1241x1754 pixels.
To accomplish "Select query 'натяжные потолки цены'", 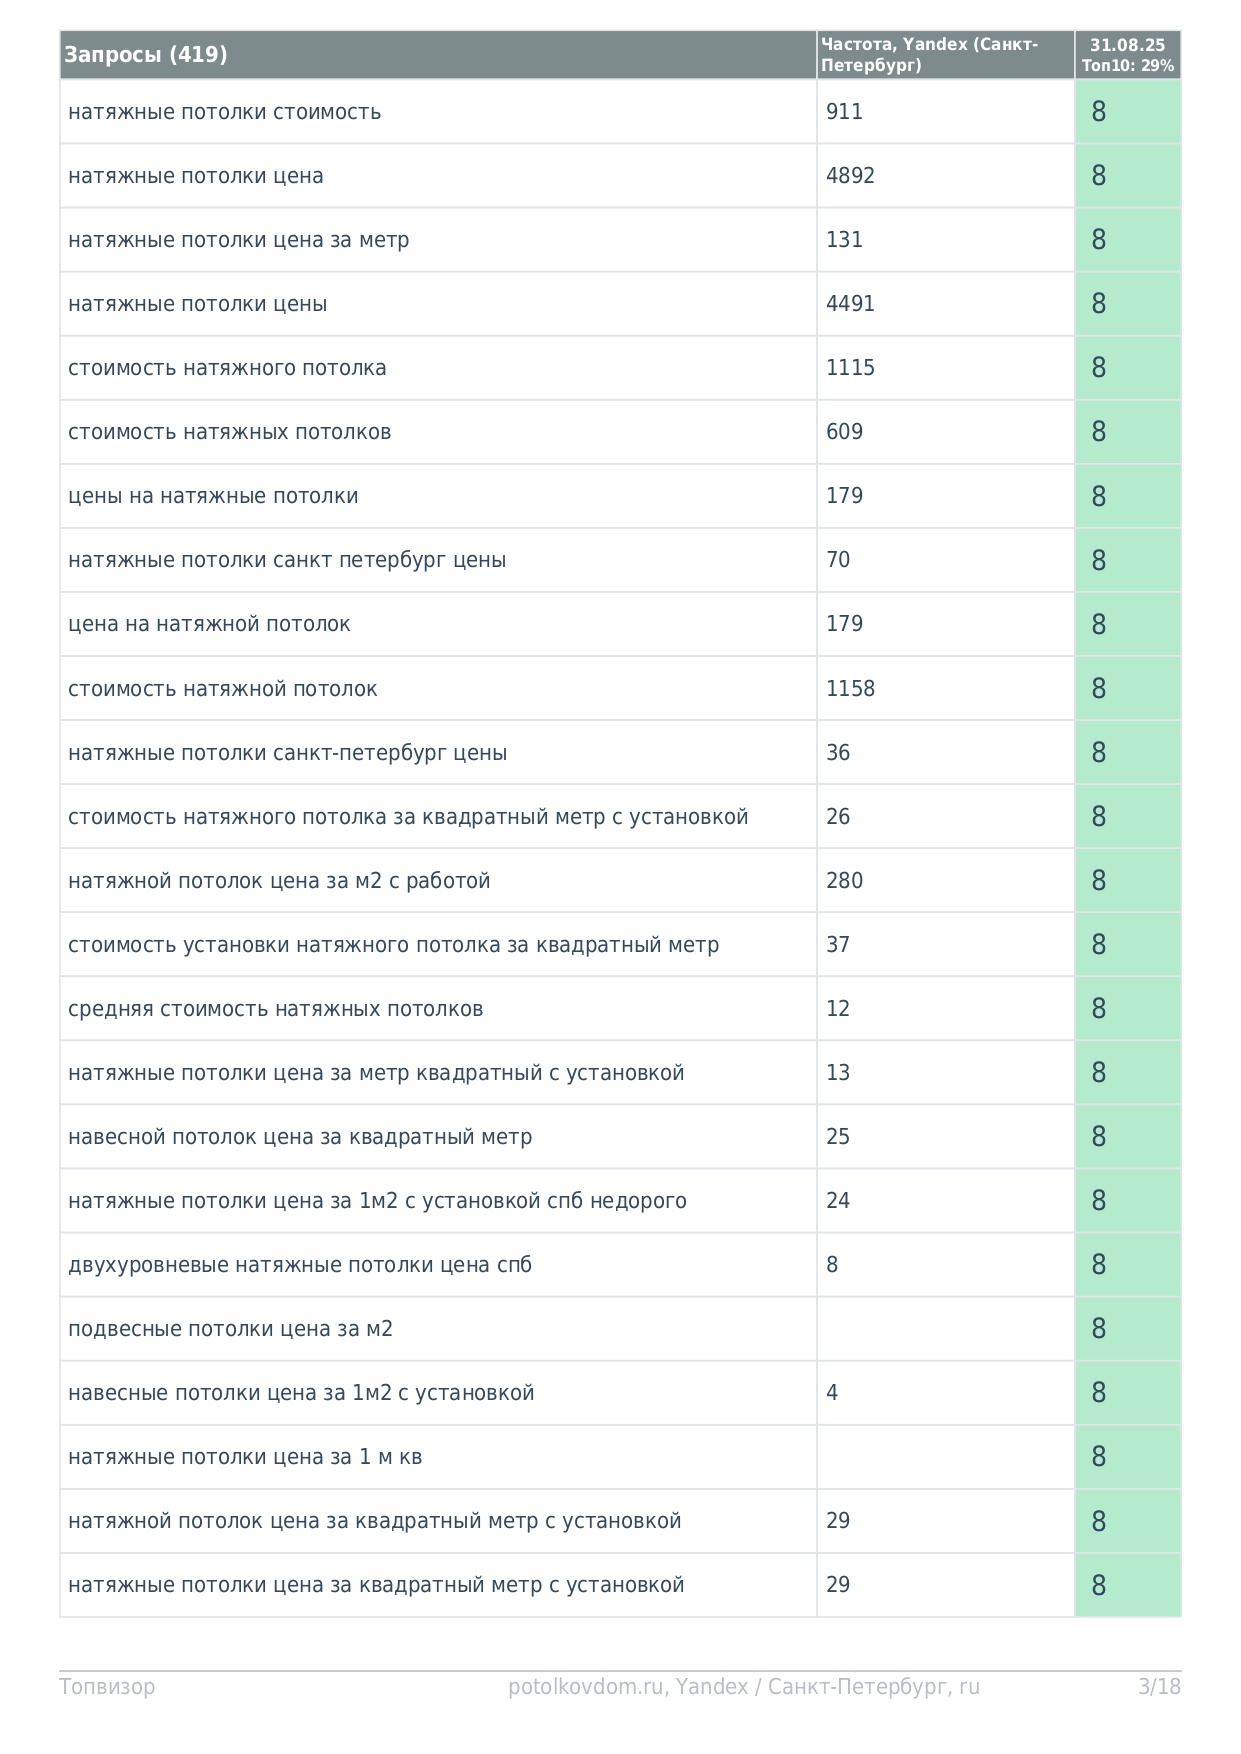I will pos(198,304).
